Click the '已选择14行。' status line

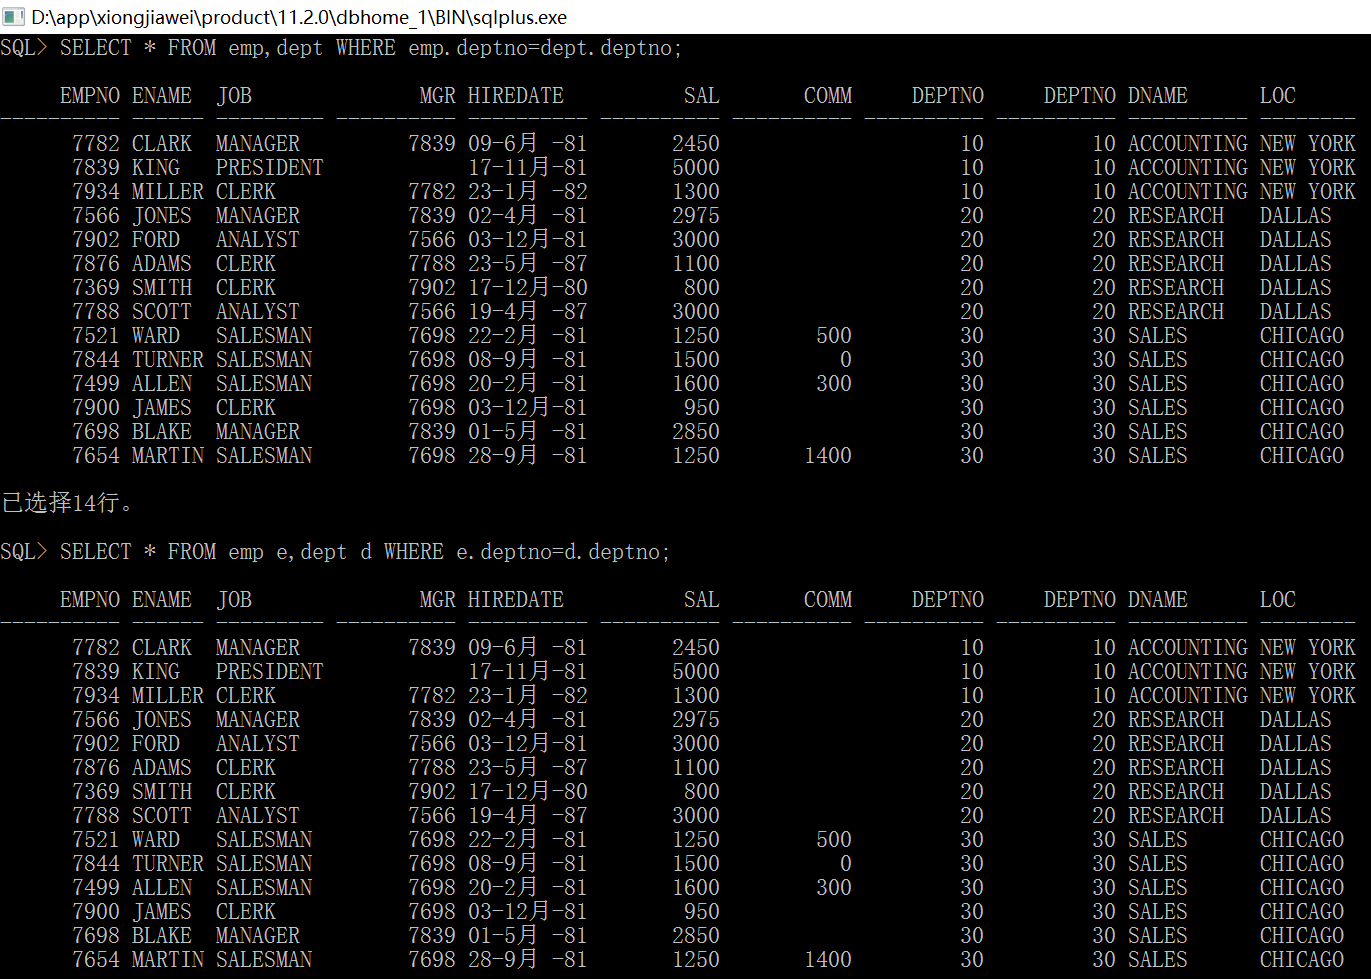[67, 503]
